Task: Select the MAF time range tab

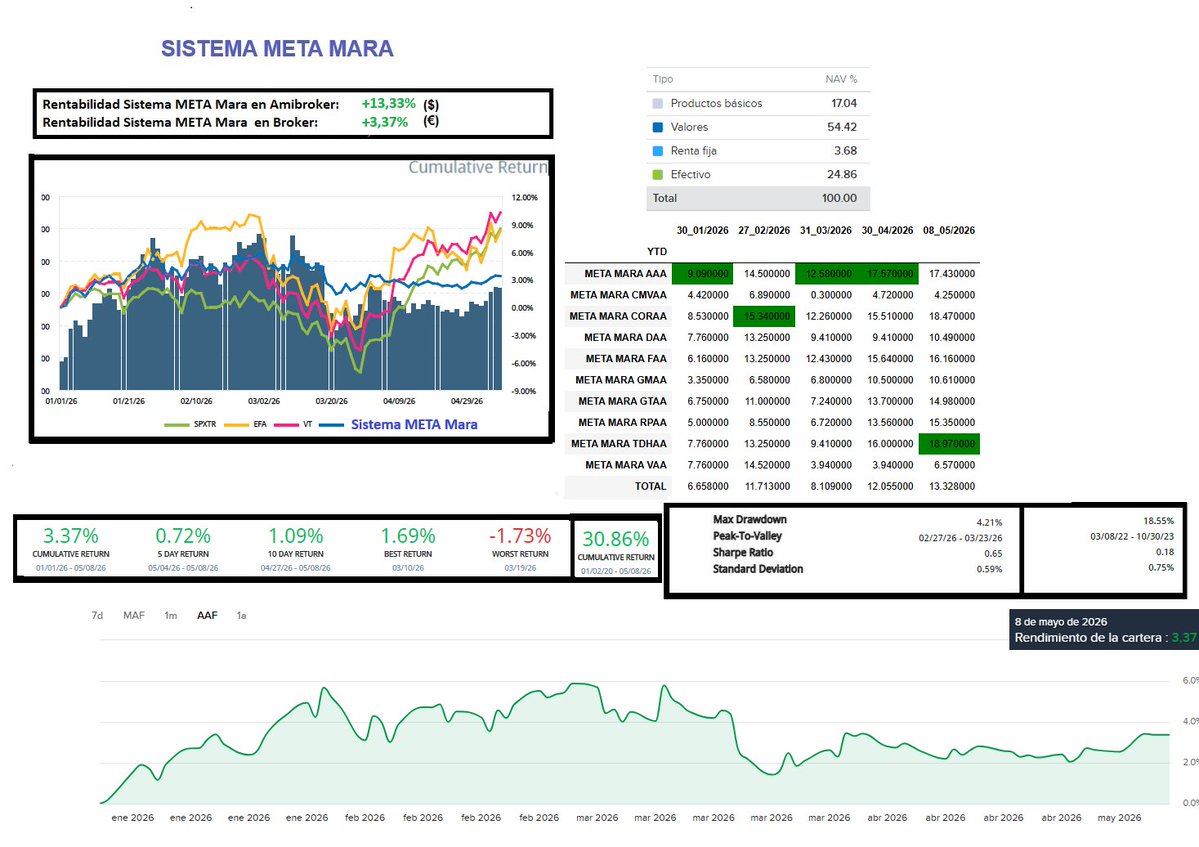Action: [134, 615]
